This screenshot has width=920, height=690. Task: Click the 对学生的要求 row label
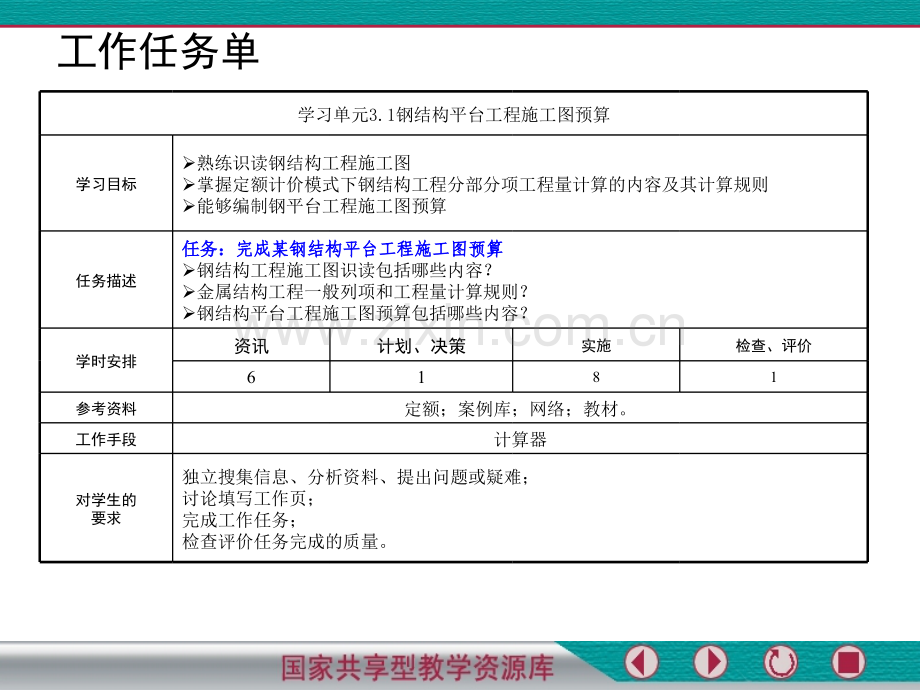coord(106,508)
